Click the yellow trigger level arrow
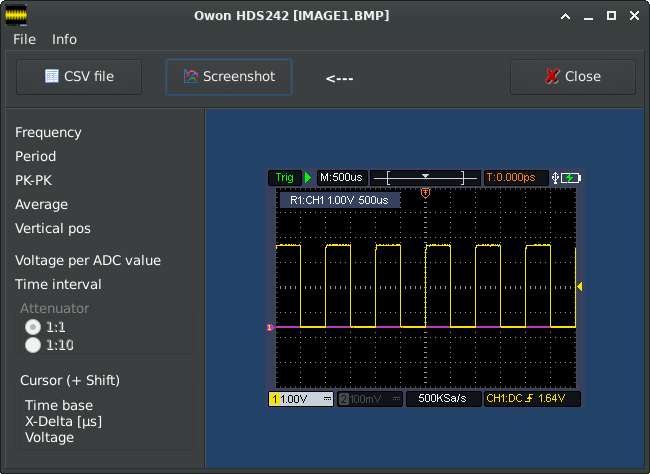This screenshot has height=474, width=650. coord(580,286)
